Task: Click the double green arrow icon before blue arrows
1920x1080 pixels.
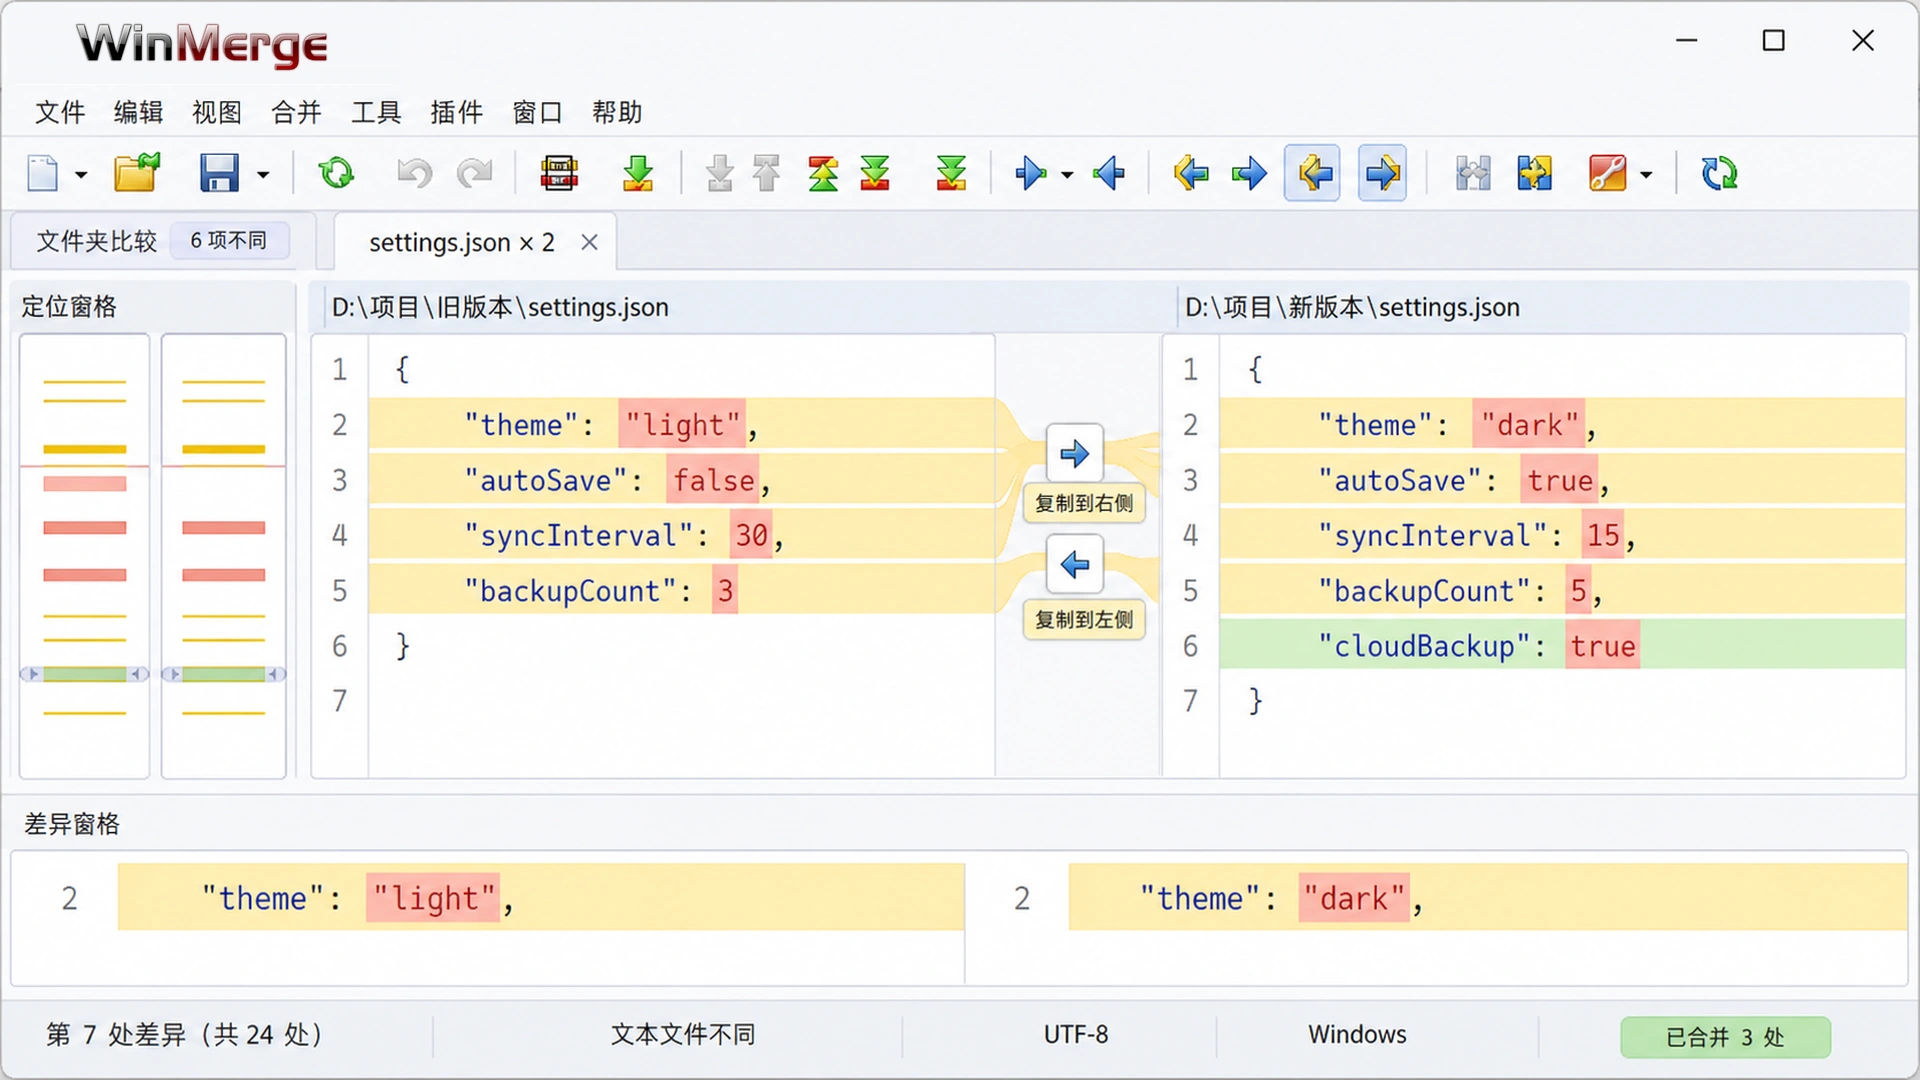Action: [x=951, y=173]
